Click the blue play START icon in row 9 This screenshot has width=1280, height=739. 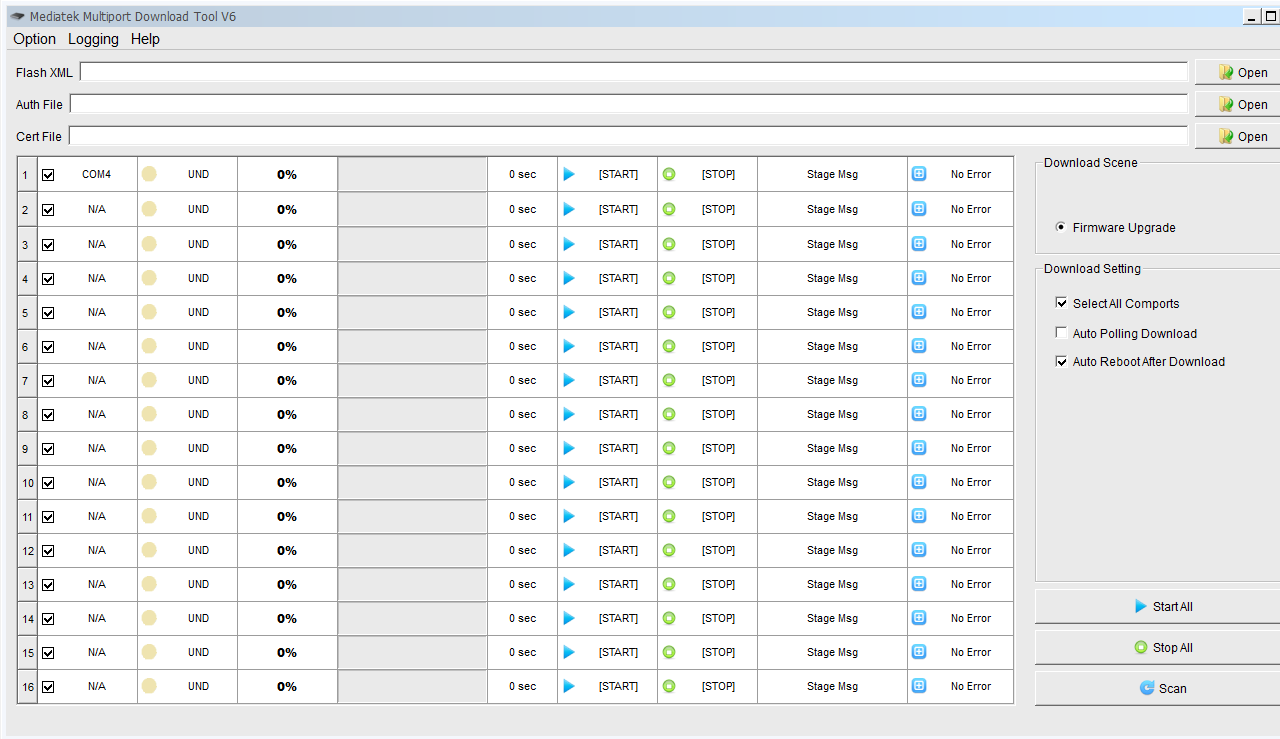(569, 448)
